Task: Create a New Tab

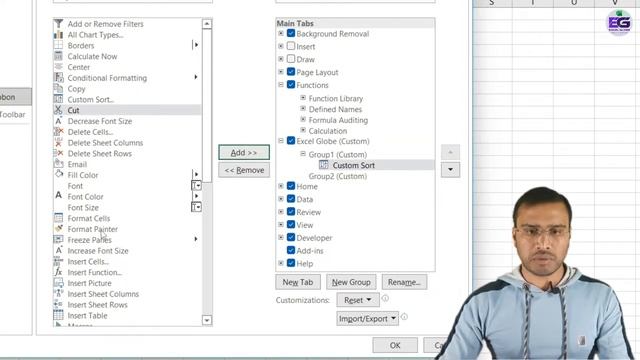Action: click(x=298, y=282)
